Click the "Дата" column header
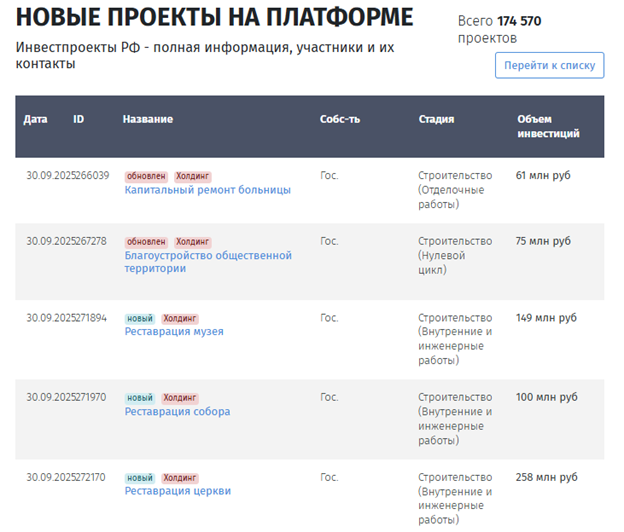This screenshot has width=624, height=532. pyautogui.click(x=35, y=119)
